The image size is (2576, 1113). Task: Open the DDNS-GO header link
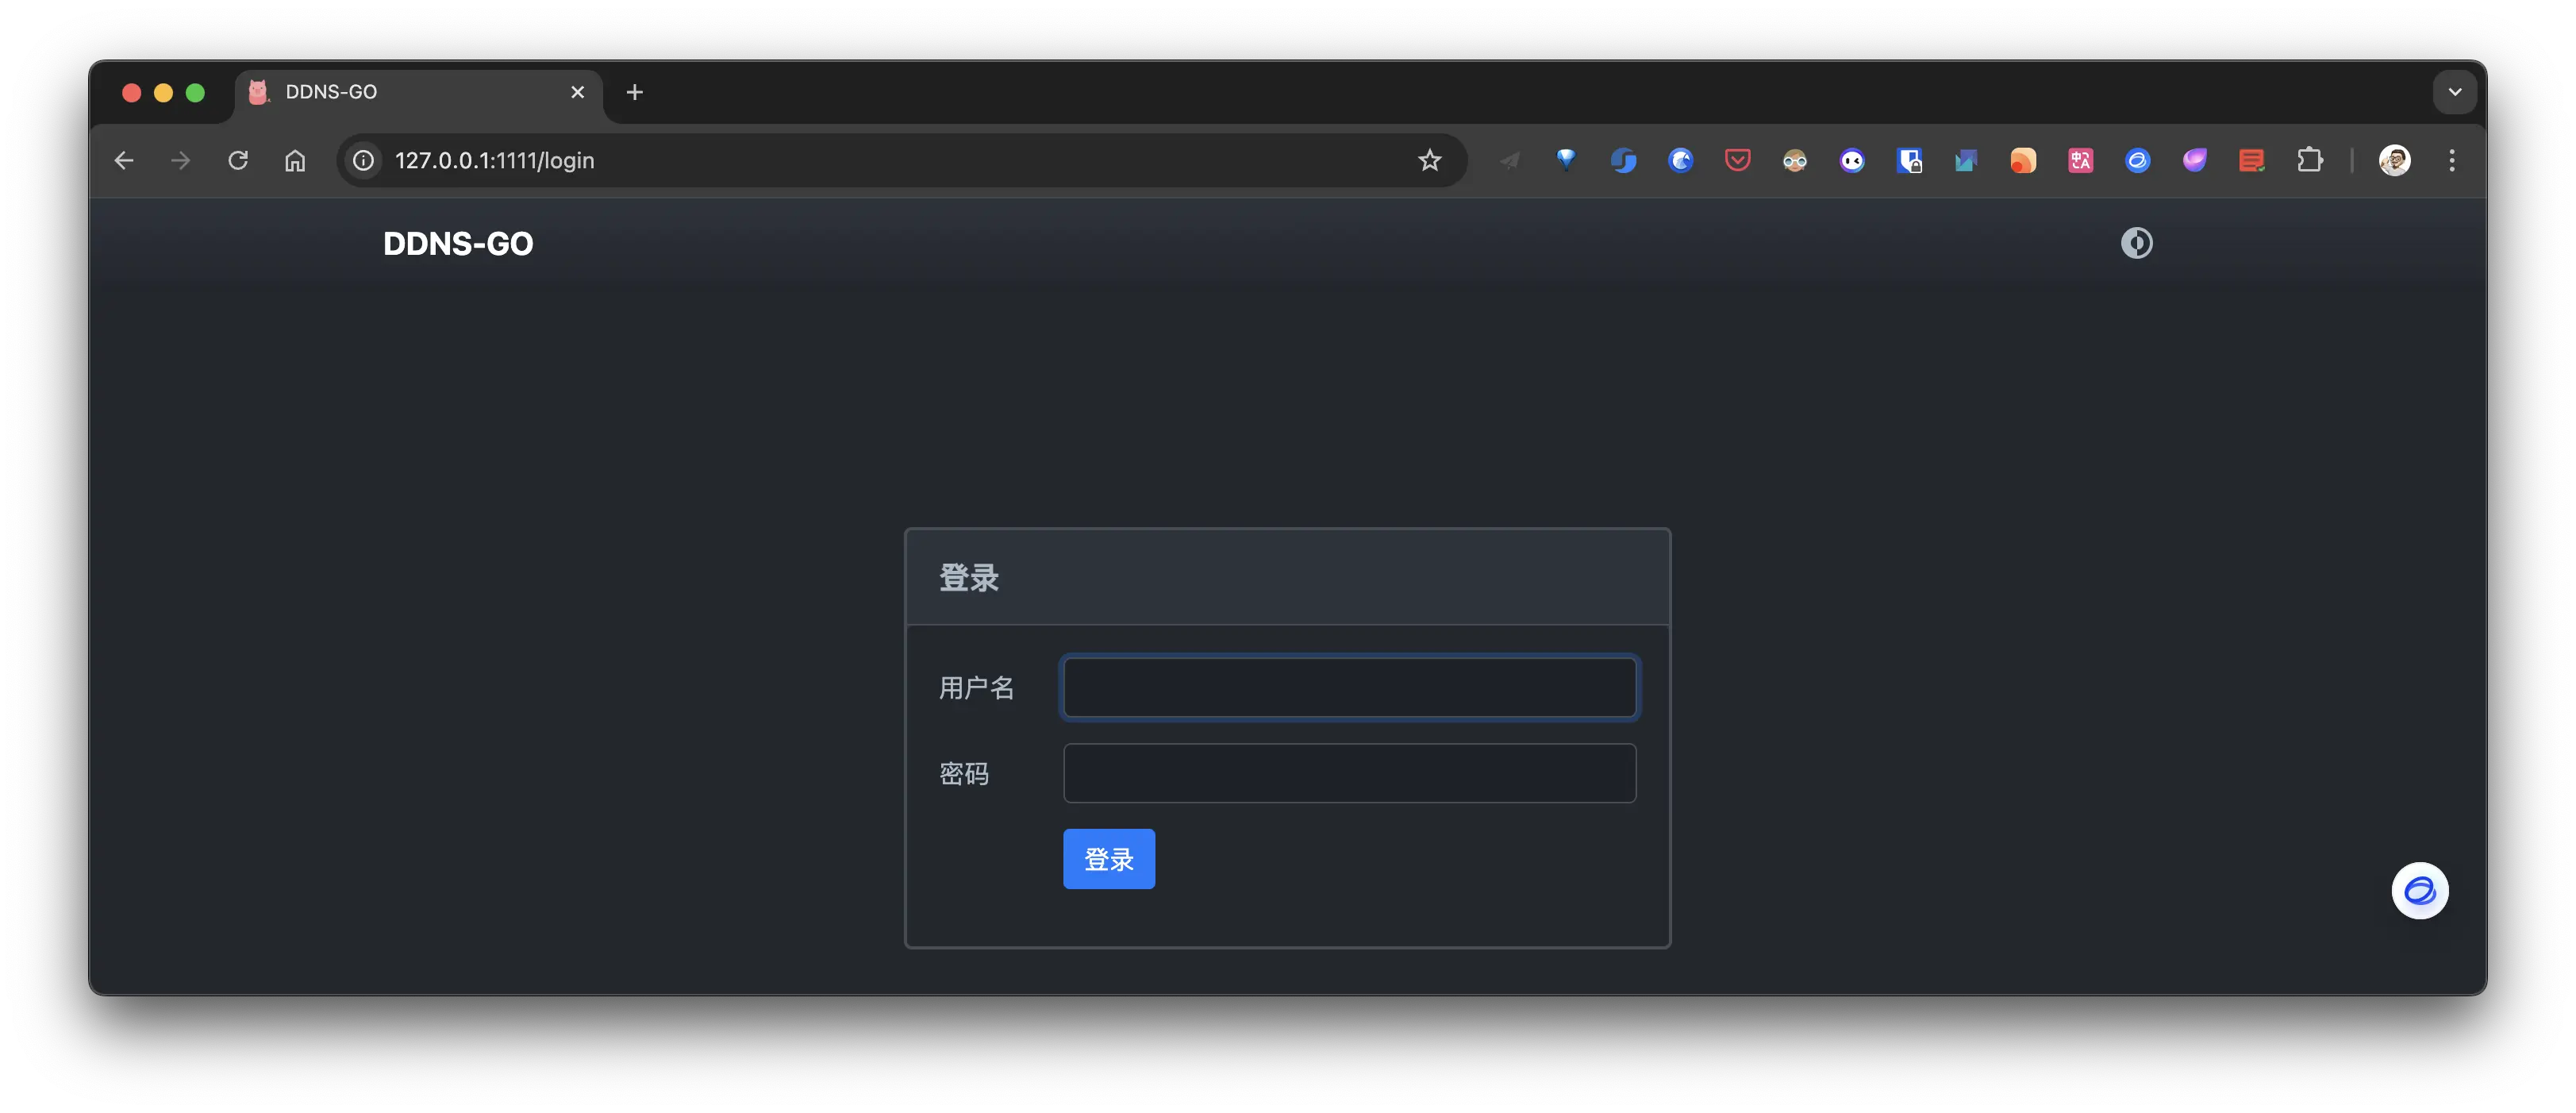(458, 244)
